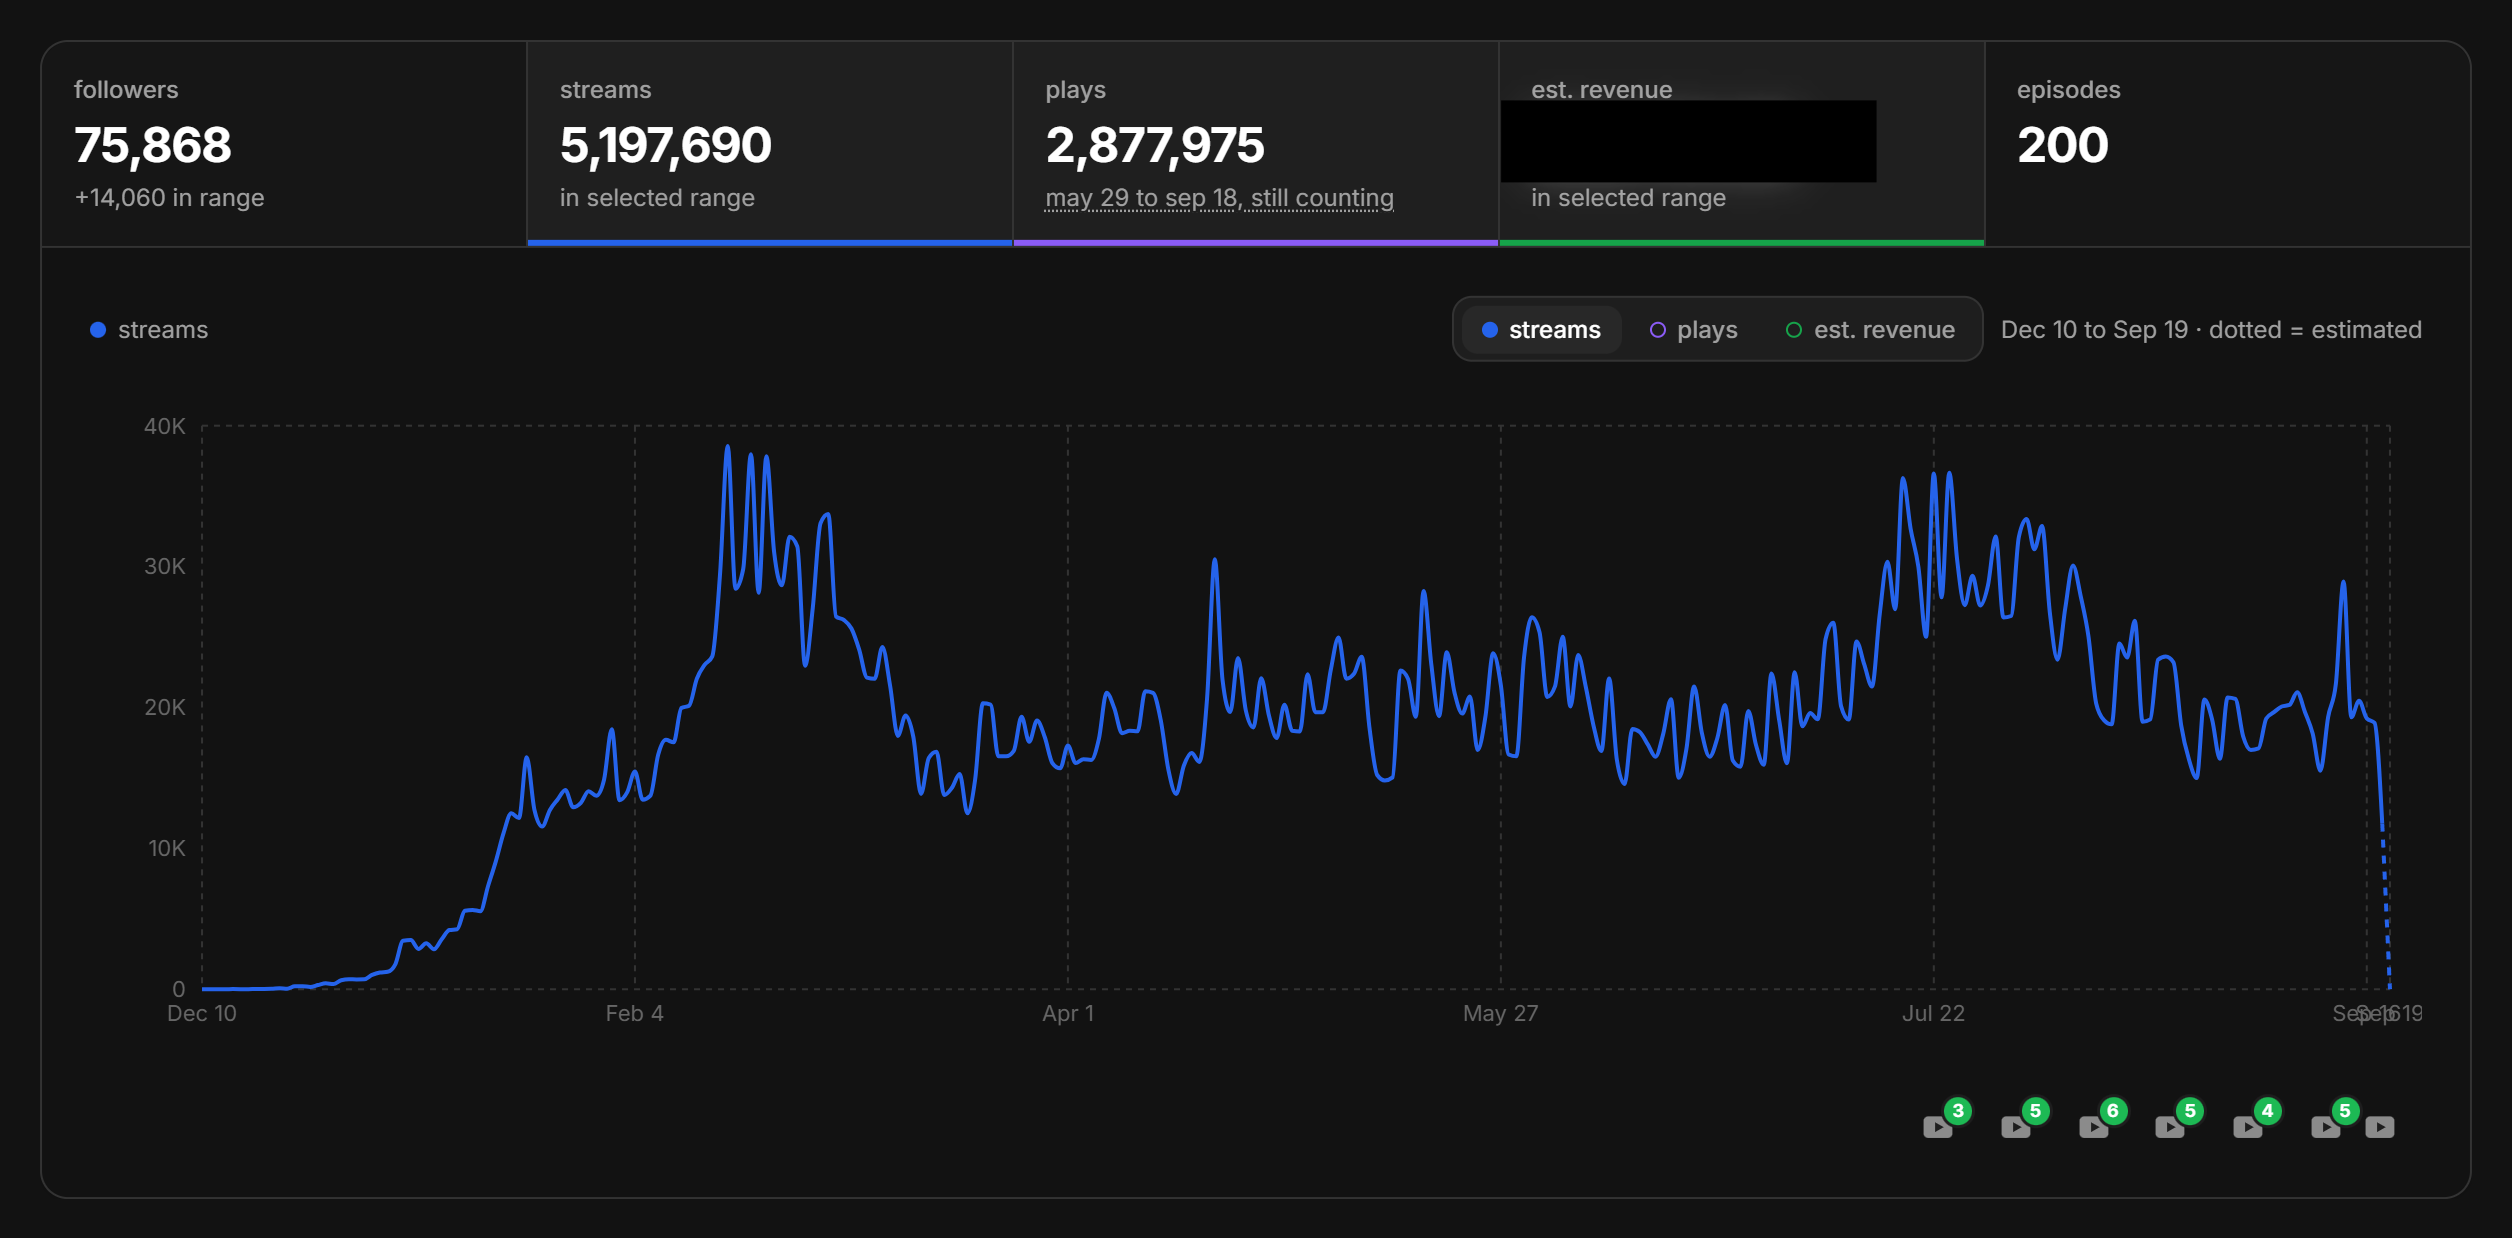Open the plays stat card
The image size is (2512, 1238).
(1256, 143)
